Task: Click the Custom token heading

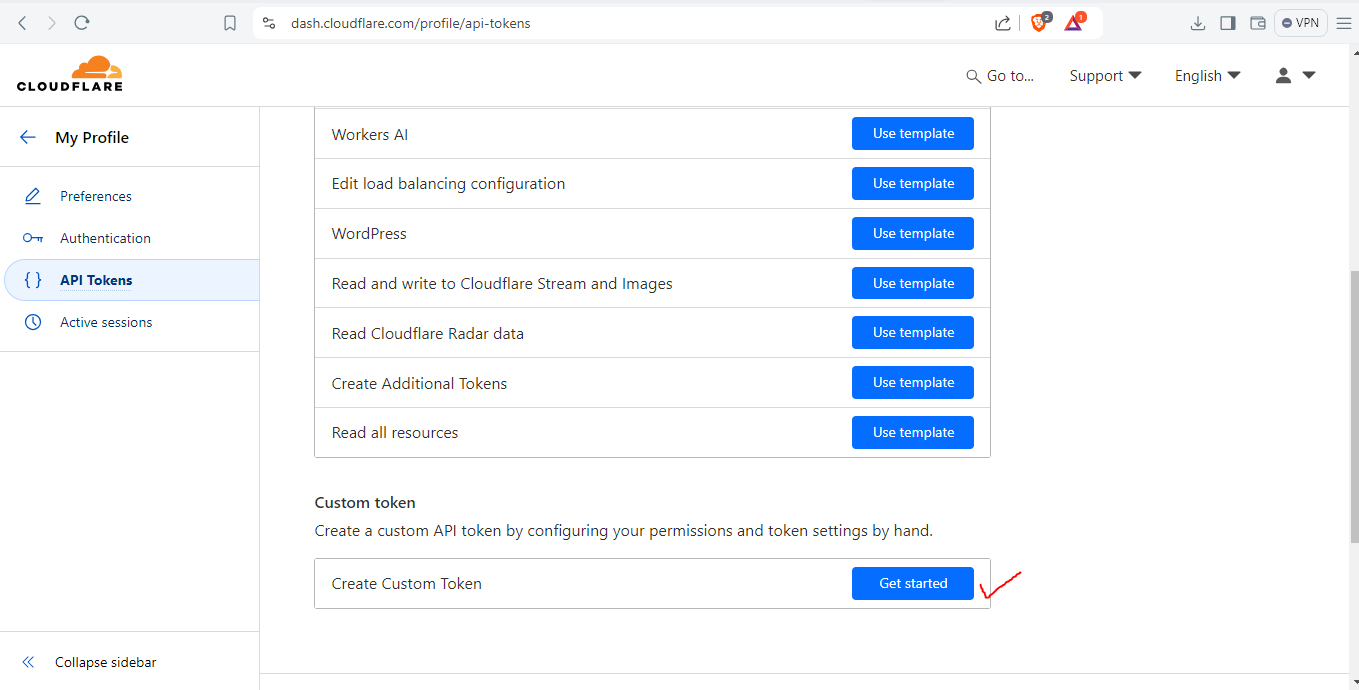Action: pos(365,503)
